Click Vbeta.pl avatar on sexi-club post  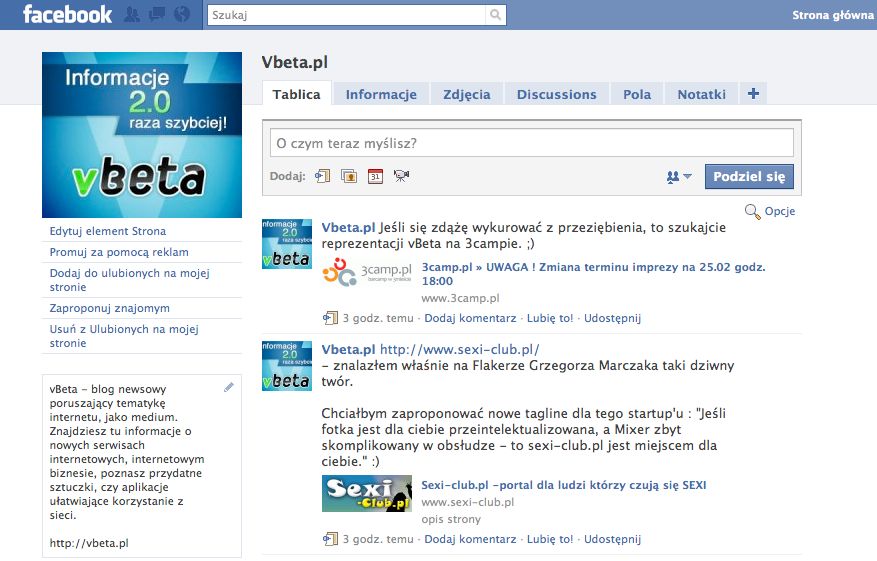(287, 366)
